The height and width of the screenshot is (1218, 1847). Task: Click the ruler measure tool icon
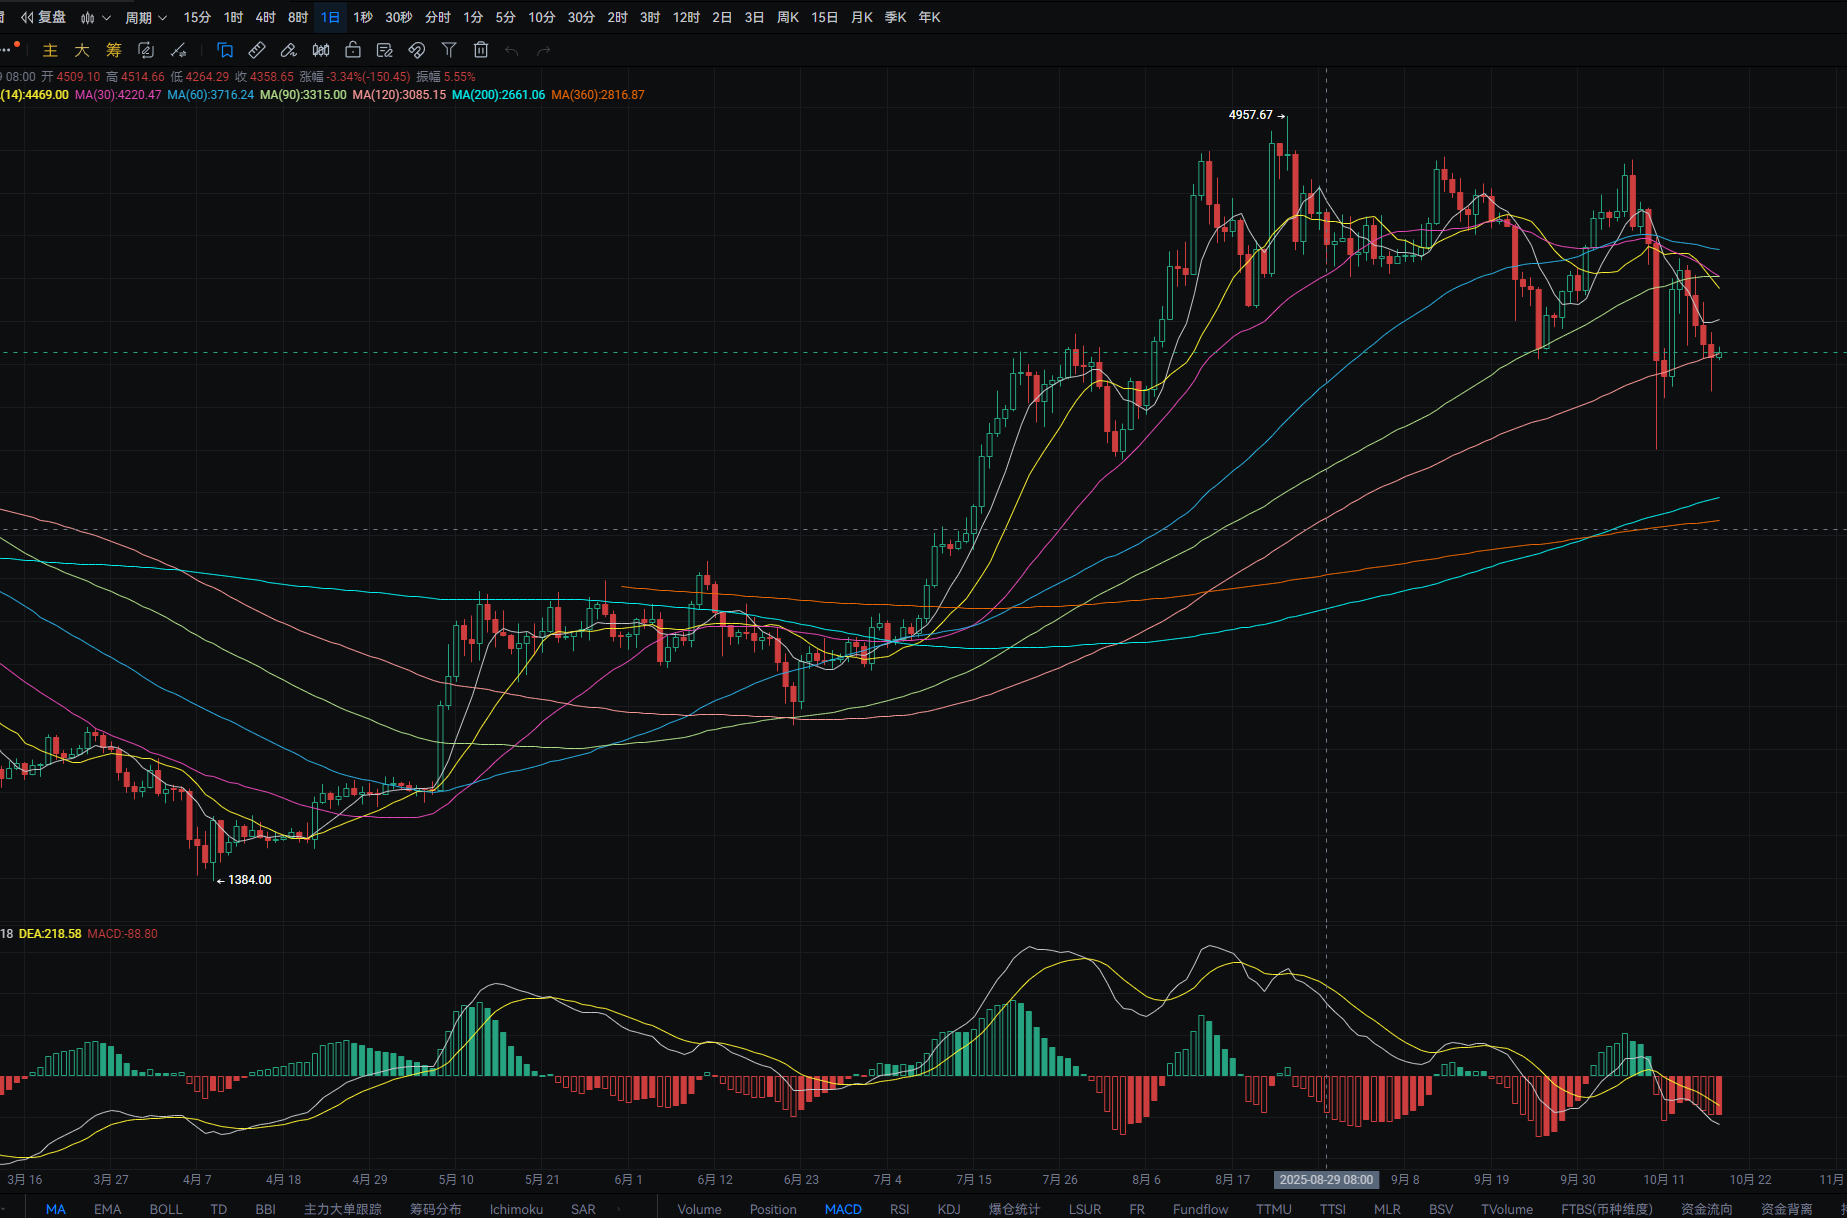[257, 50]
